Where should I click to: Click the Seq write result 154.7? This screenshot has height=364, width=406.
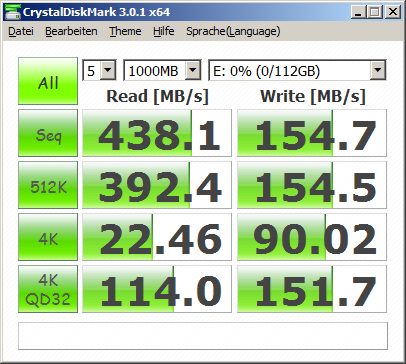[312, 133]
